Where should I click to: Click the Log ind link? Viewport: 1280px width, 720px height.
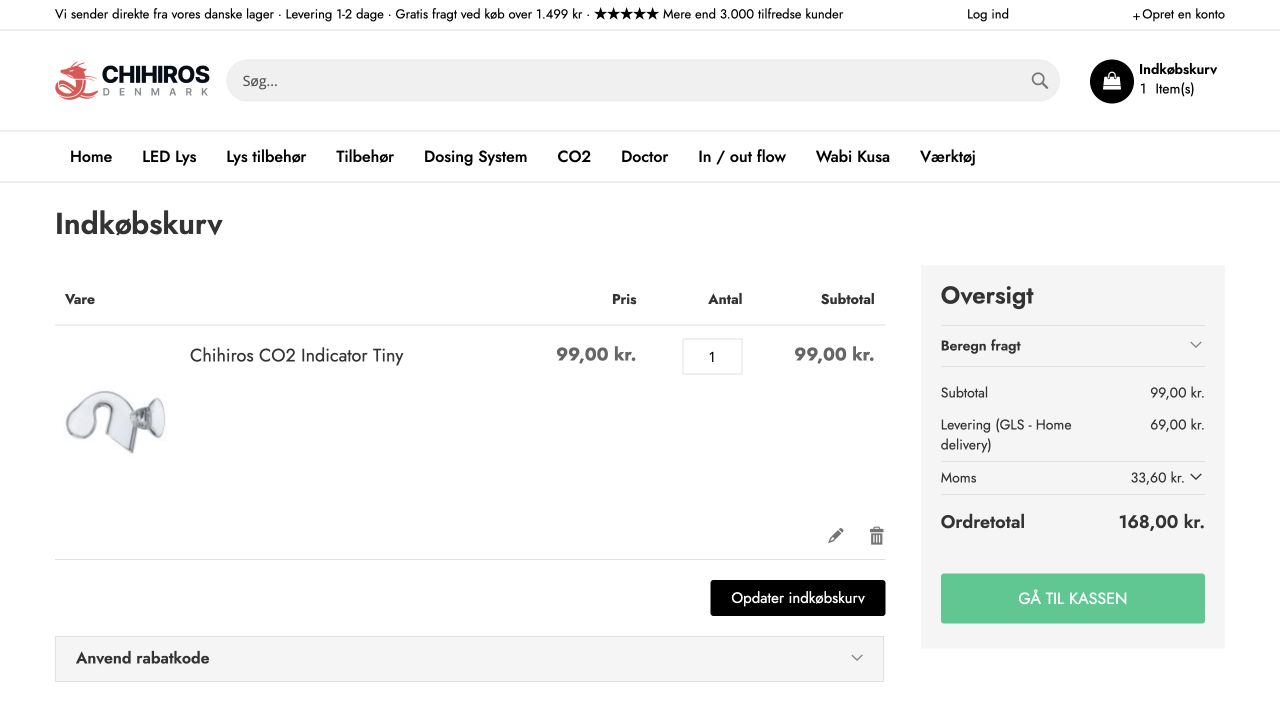(988, 14)
